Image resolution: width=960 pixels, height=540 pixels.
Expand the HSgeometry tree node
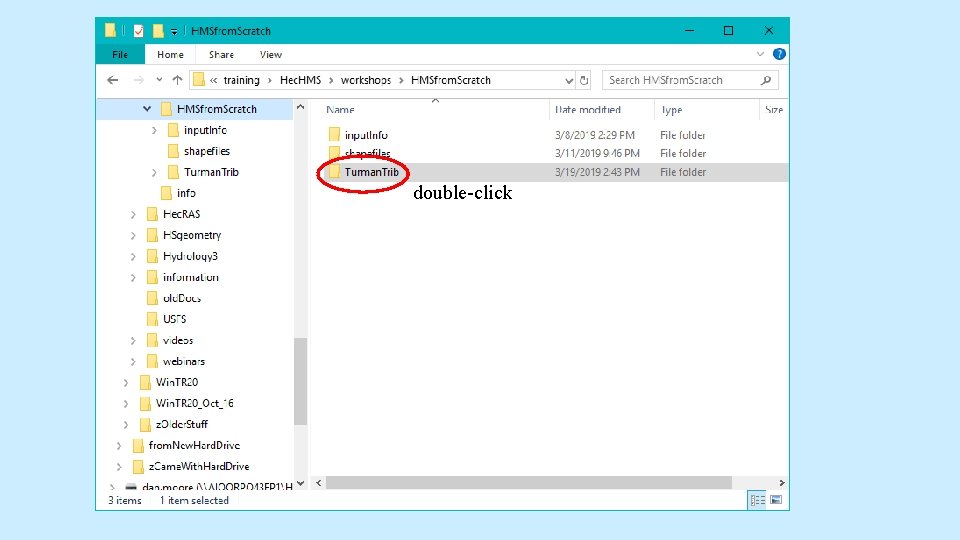(x=133, y=236)
